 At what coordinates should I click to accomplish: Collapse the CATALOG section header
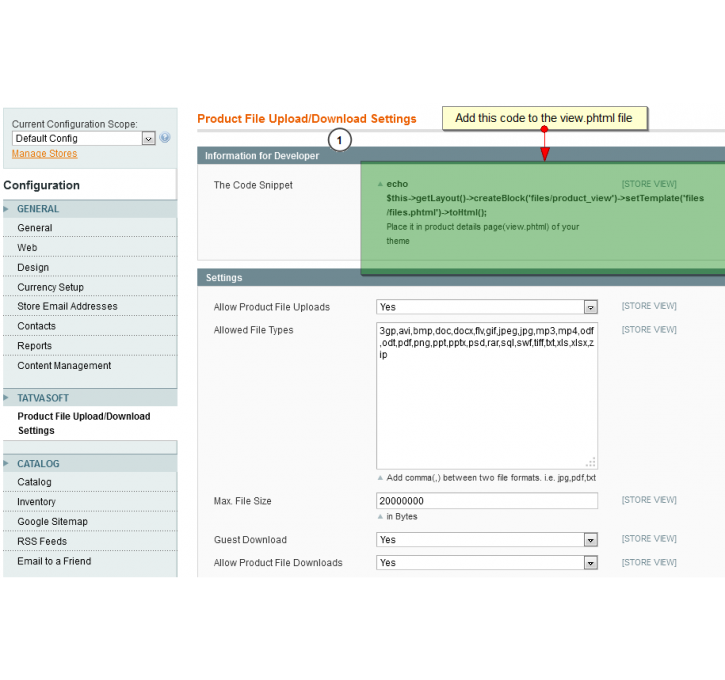click(90, 464)
